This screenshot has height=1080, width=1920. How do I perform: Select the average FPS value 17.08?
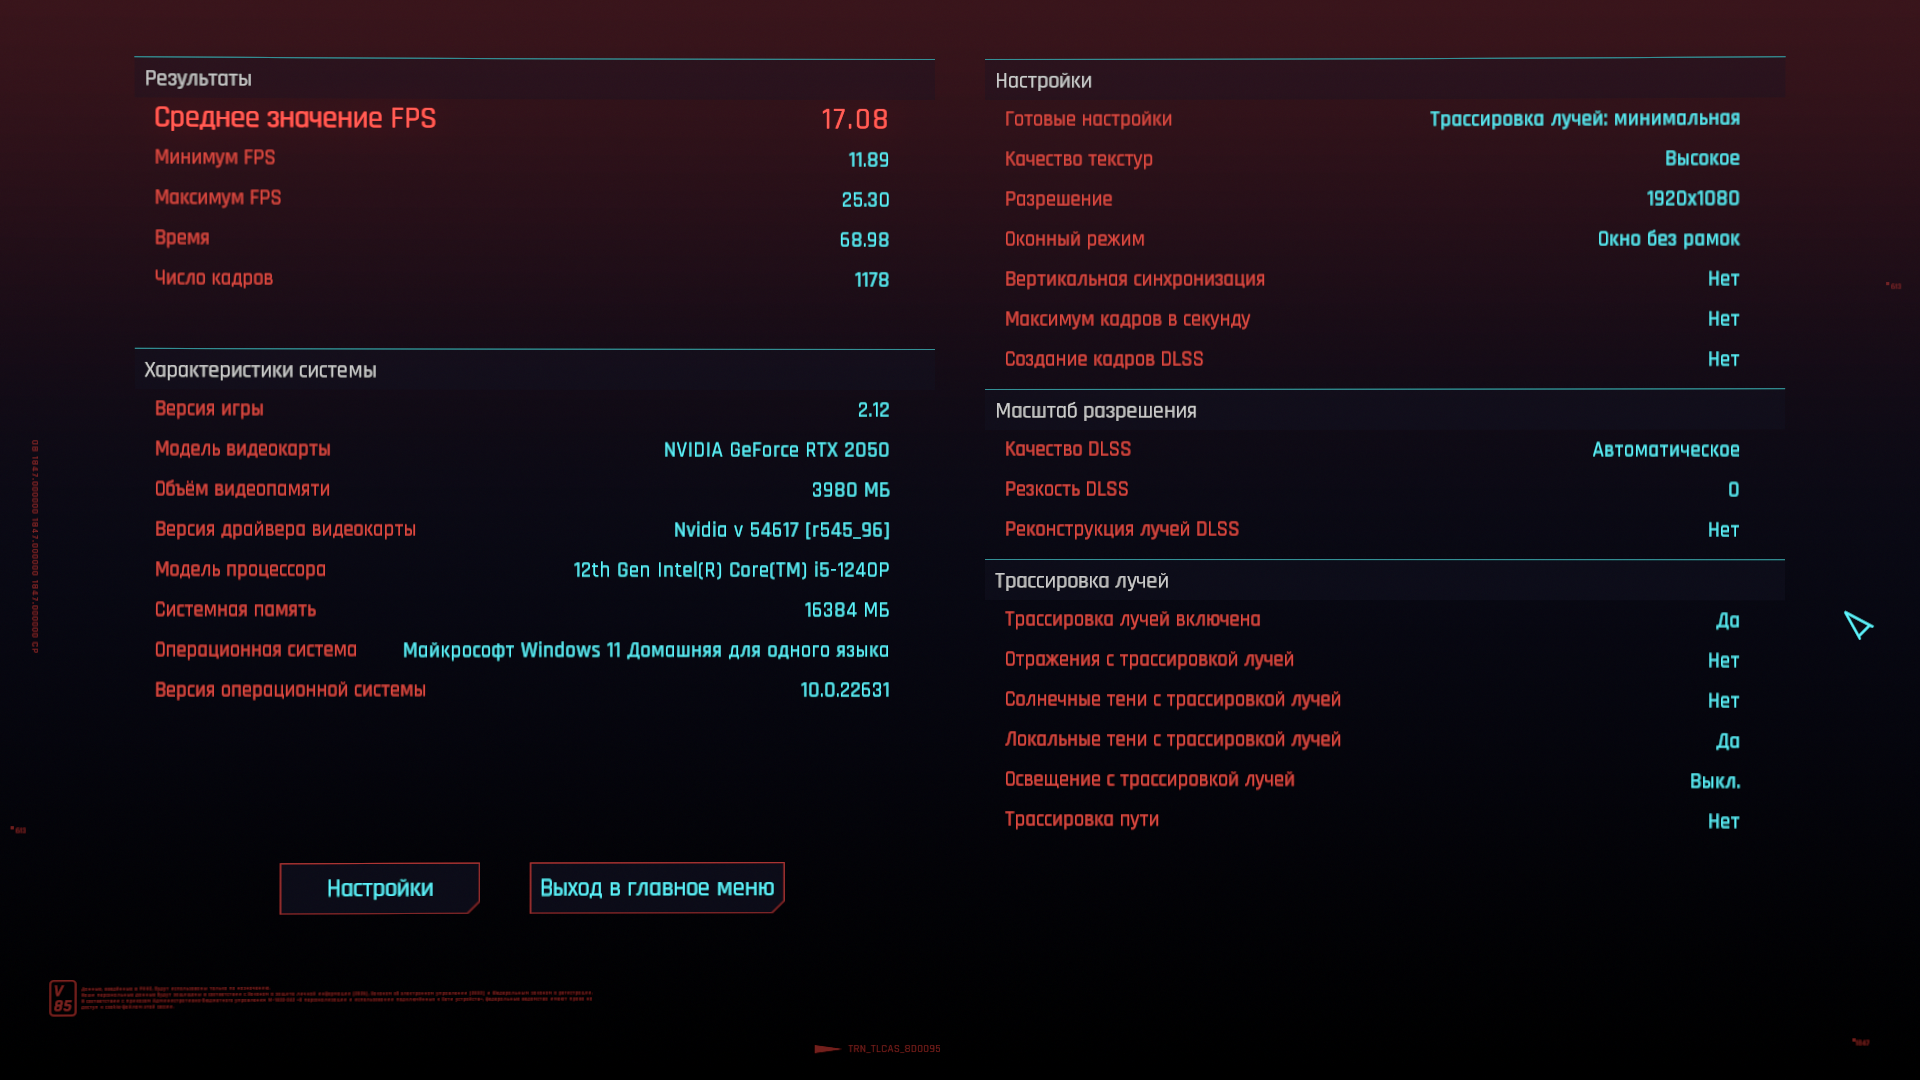coord(855,119)
